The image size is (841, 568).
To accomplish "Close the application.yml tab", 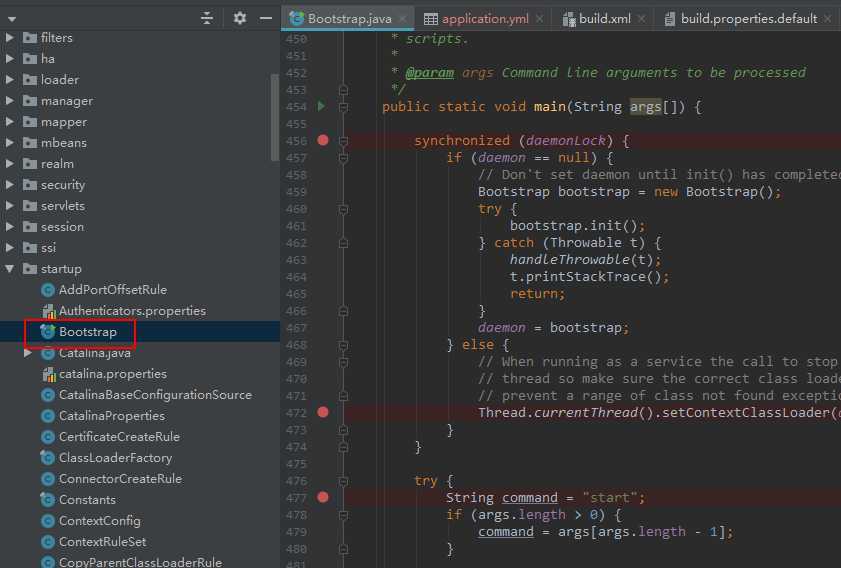I will coord(540,19).
